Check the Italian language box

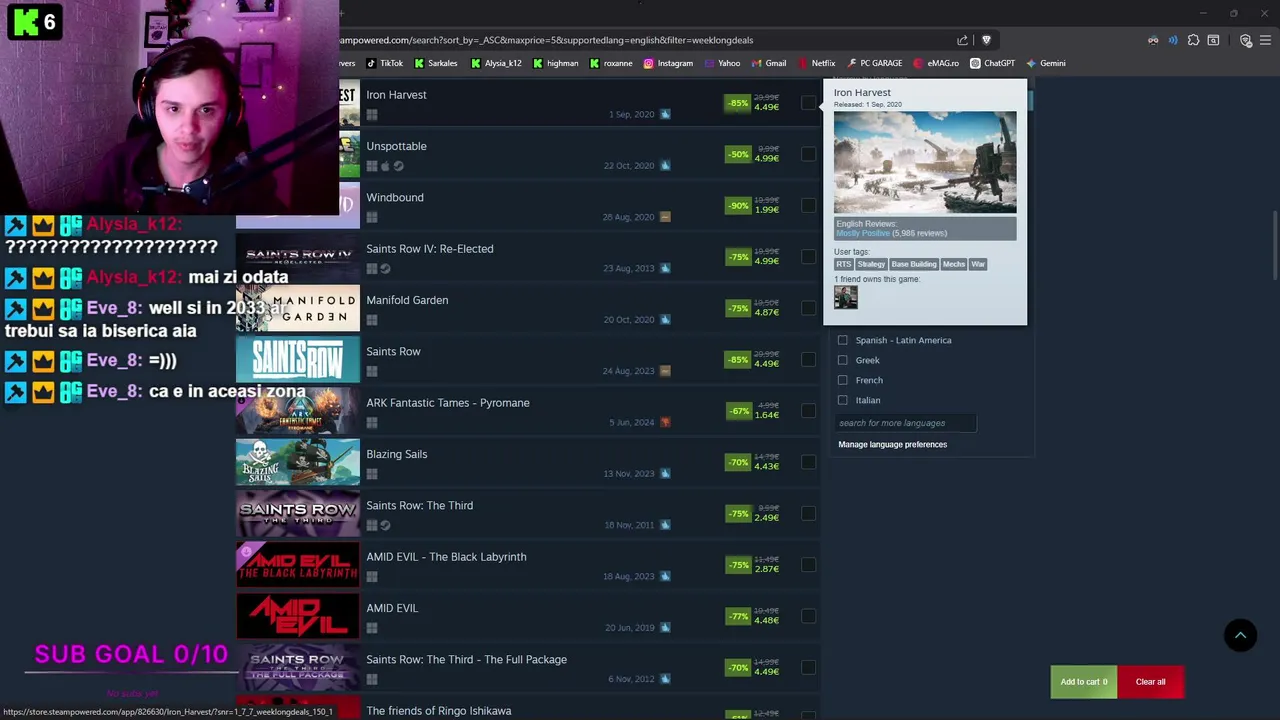843,400
